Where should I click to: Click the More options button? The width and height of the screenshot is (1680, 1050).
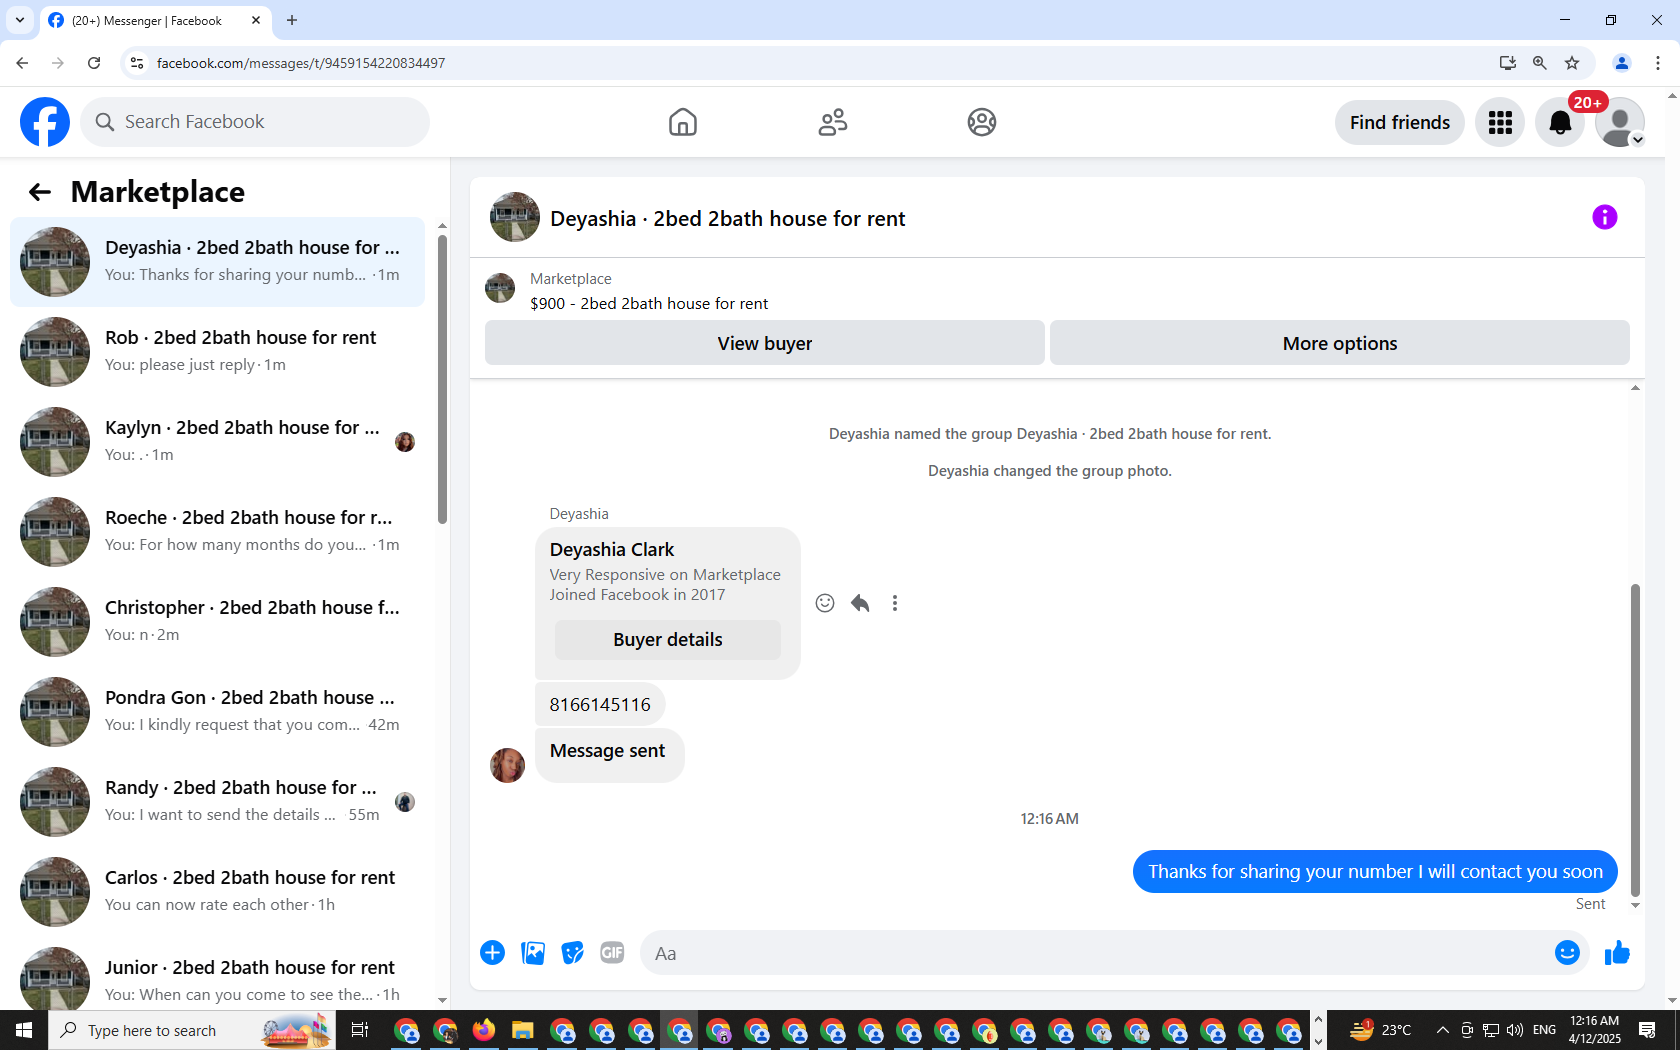pos(1340,343)
